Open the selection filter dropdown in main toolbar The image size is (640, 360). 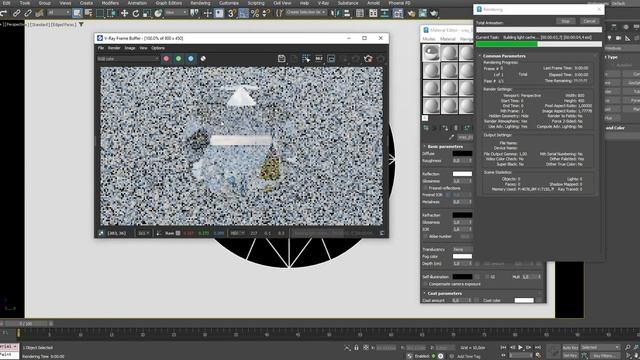coord(59,13)
